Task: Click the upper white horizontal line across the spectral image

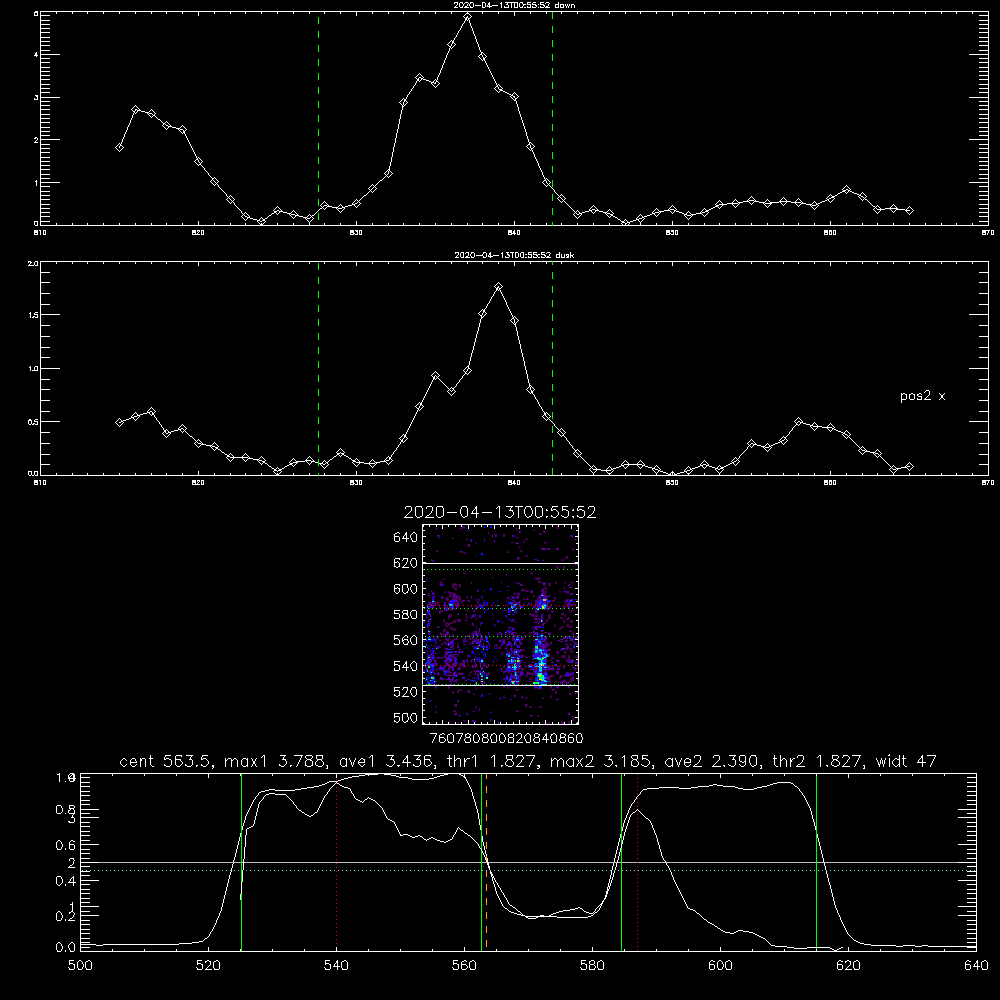Action: pos(501,563)
